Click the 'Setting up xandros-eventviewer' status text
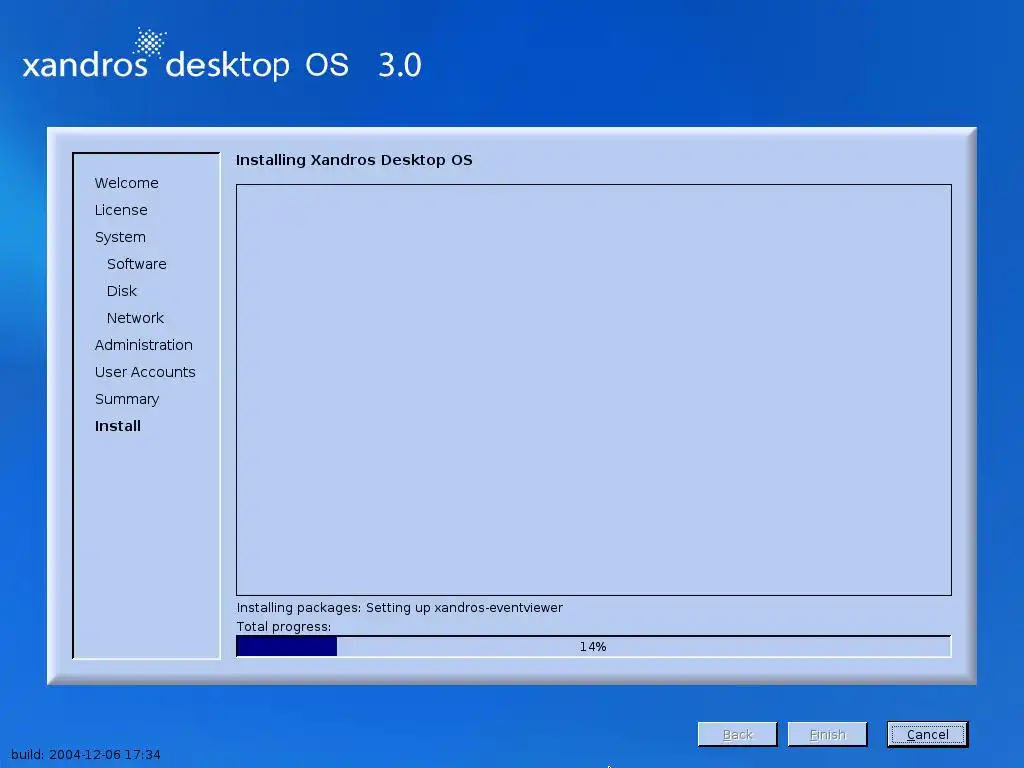This screenshot has width=1024, height=768. tap(464, 607)
